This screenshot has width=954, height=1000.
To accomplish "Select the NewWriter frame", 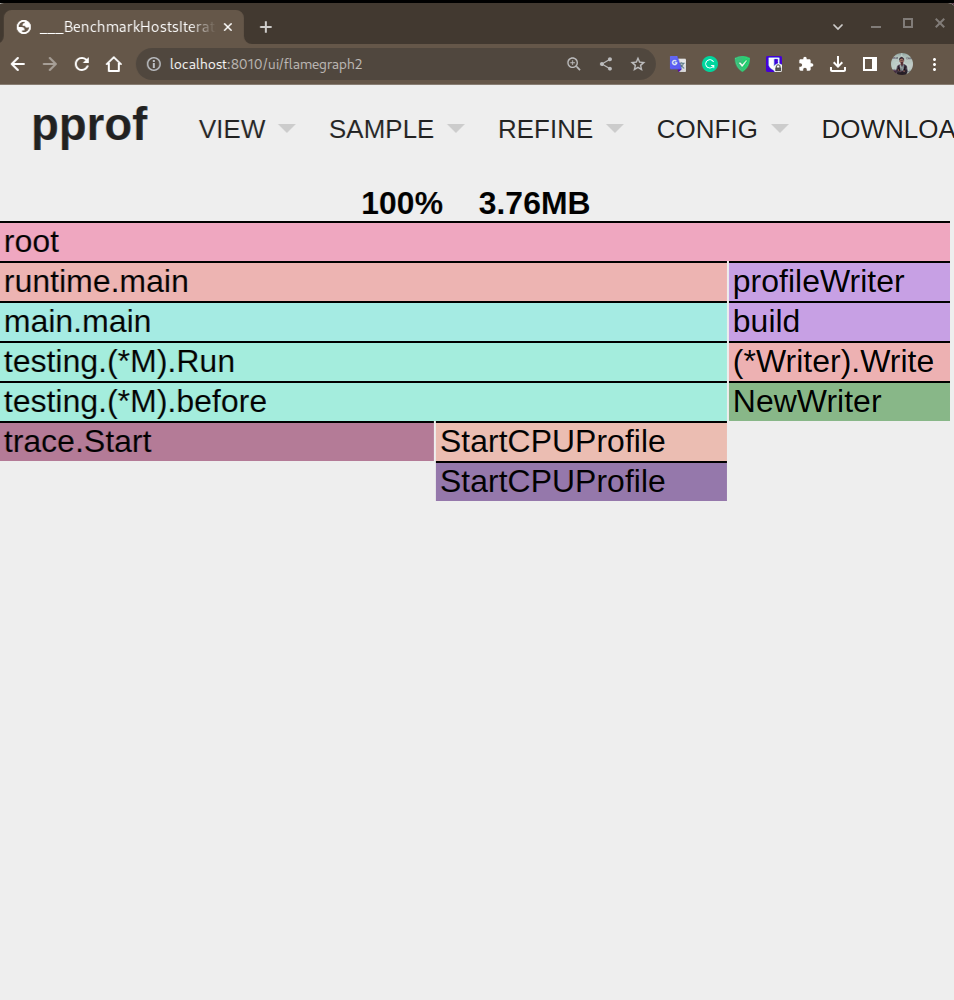I will point(840,402).
